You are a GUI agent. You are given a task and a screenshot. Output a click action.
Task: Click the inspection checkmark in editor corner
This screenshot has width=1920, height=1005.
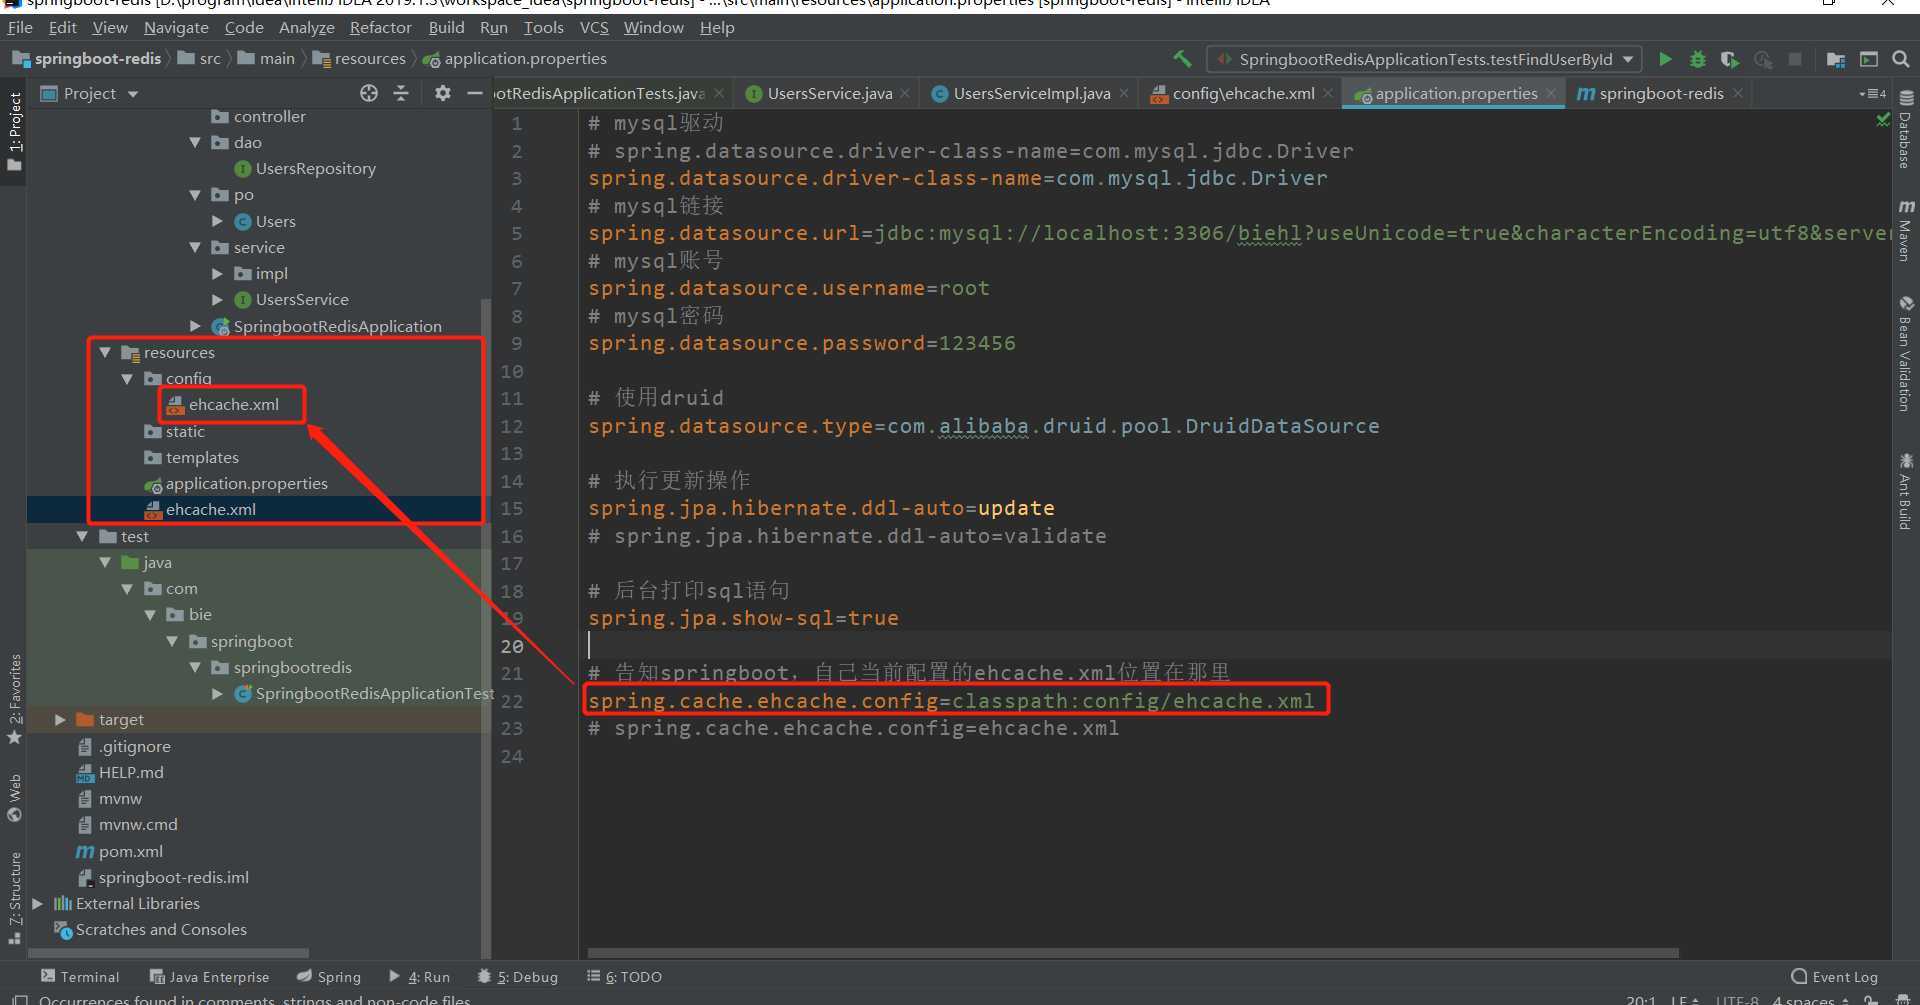point(1883,119)
